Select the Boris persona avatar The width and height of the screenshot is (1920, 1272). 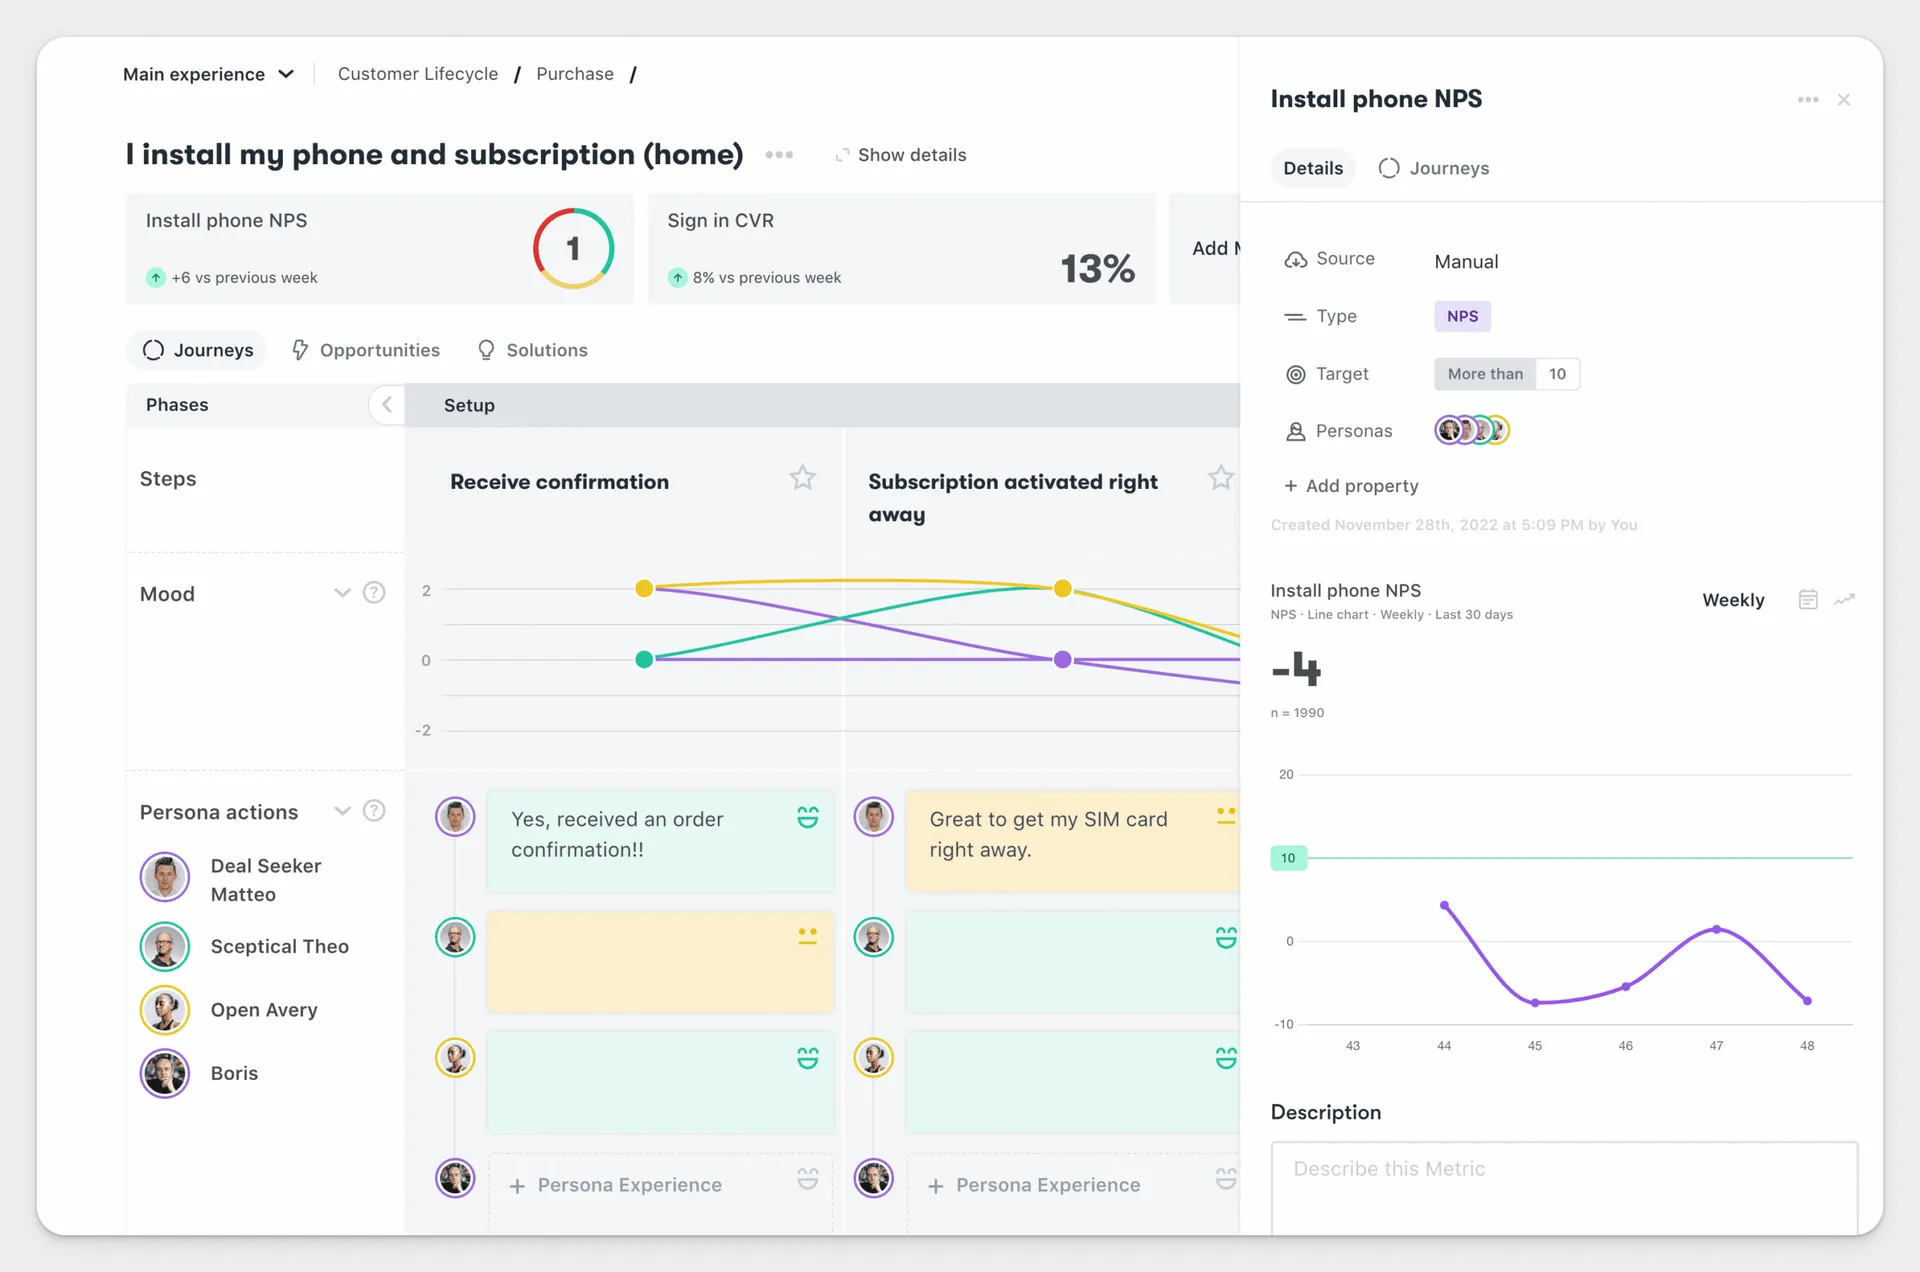(165, 1073)
